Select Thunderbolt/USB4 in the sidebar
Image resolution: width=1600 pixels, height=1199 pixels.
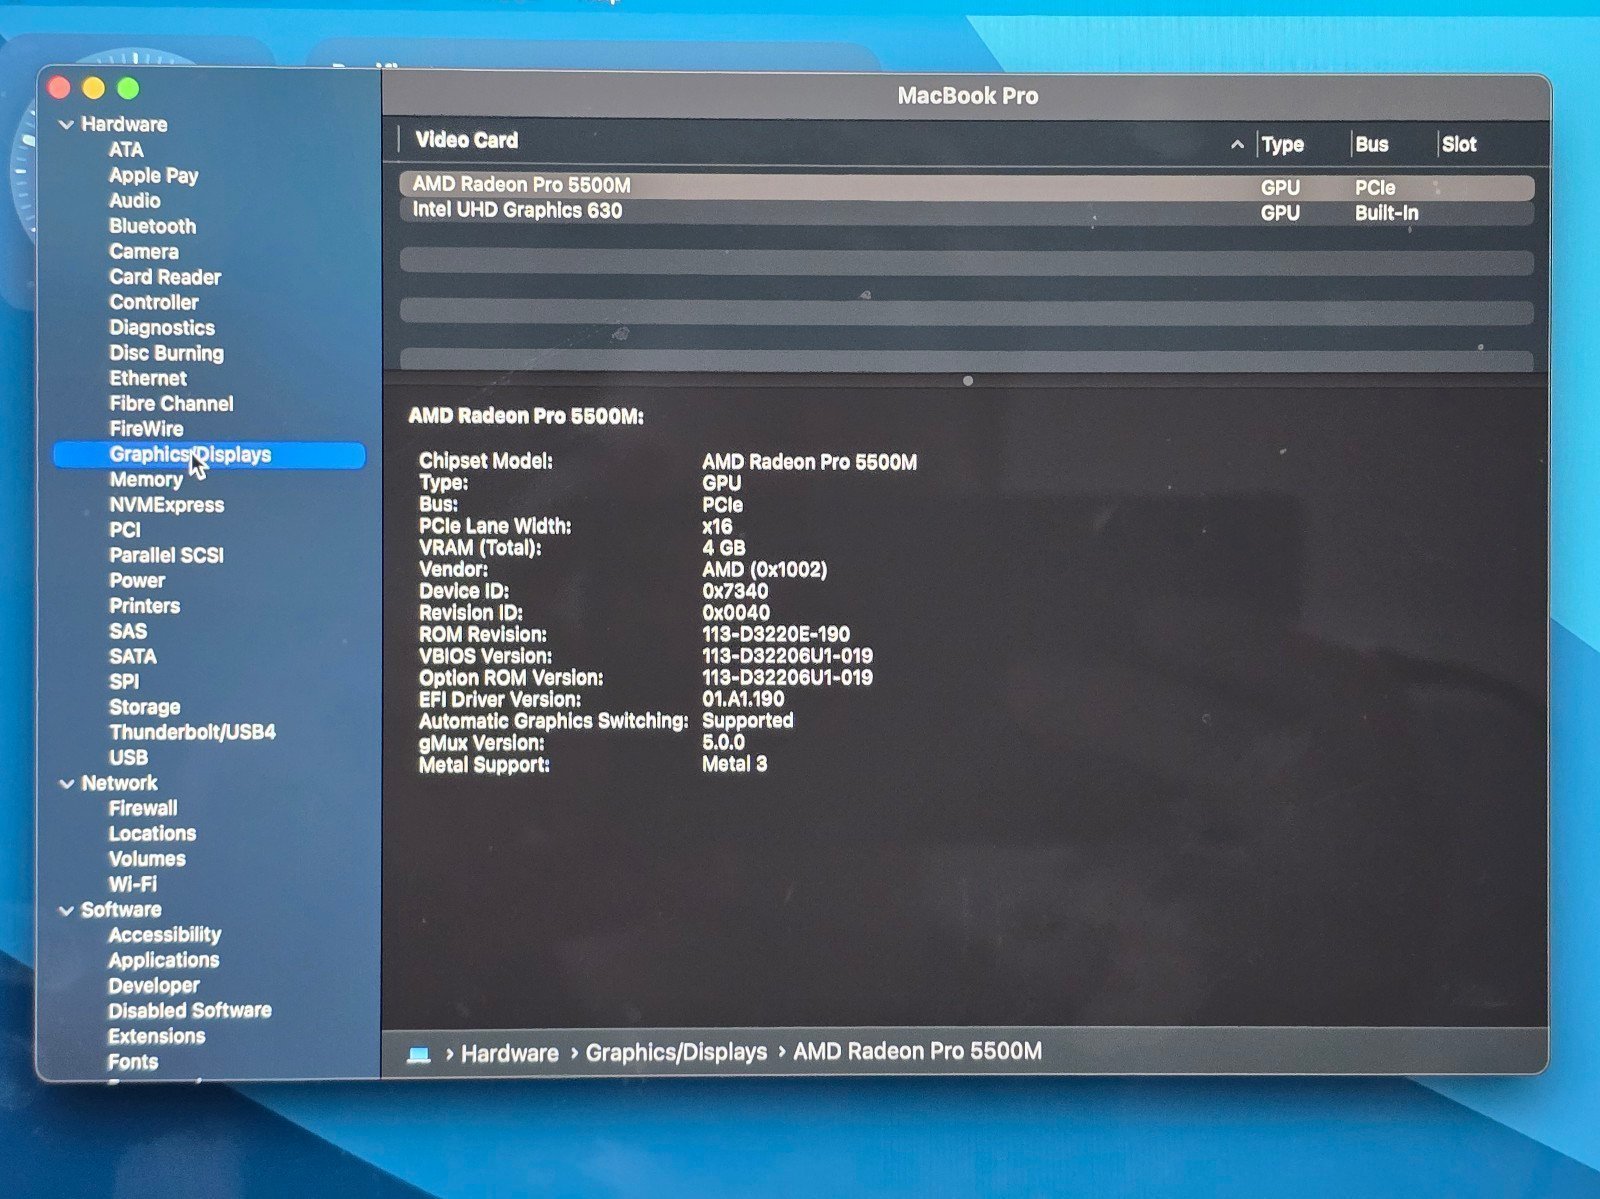pyautogui.click(x=192, y=732)
